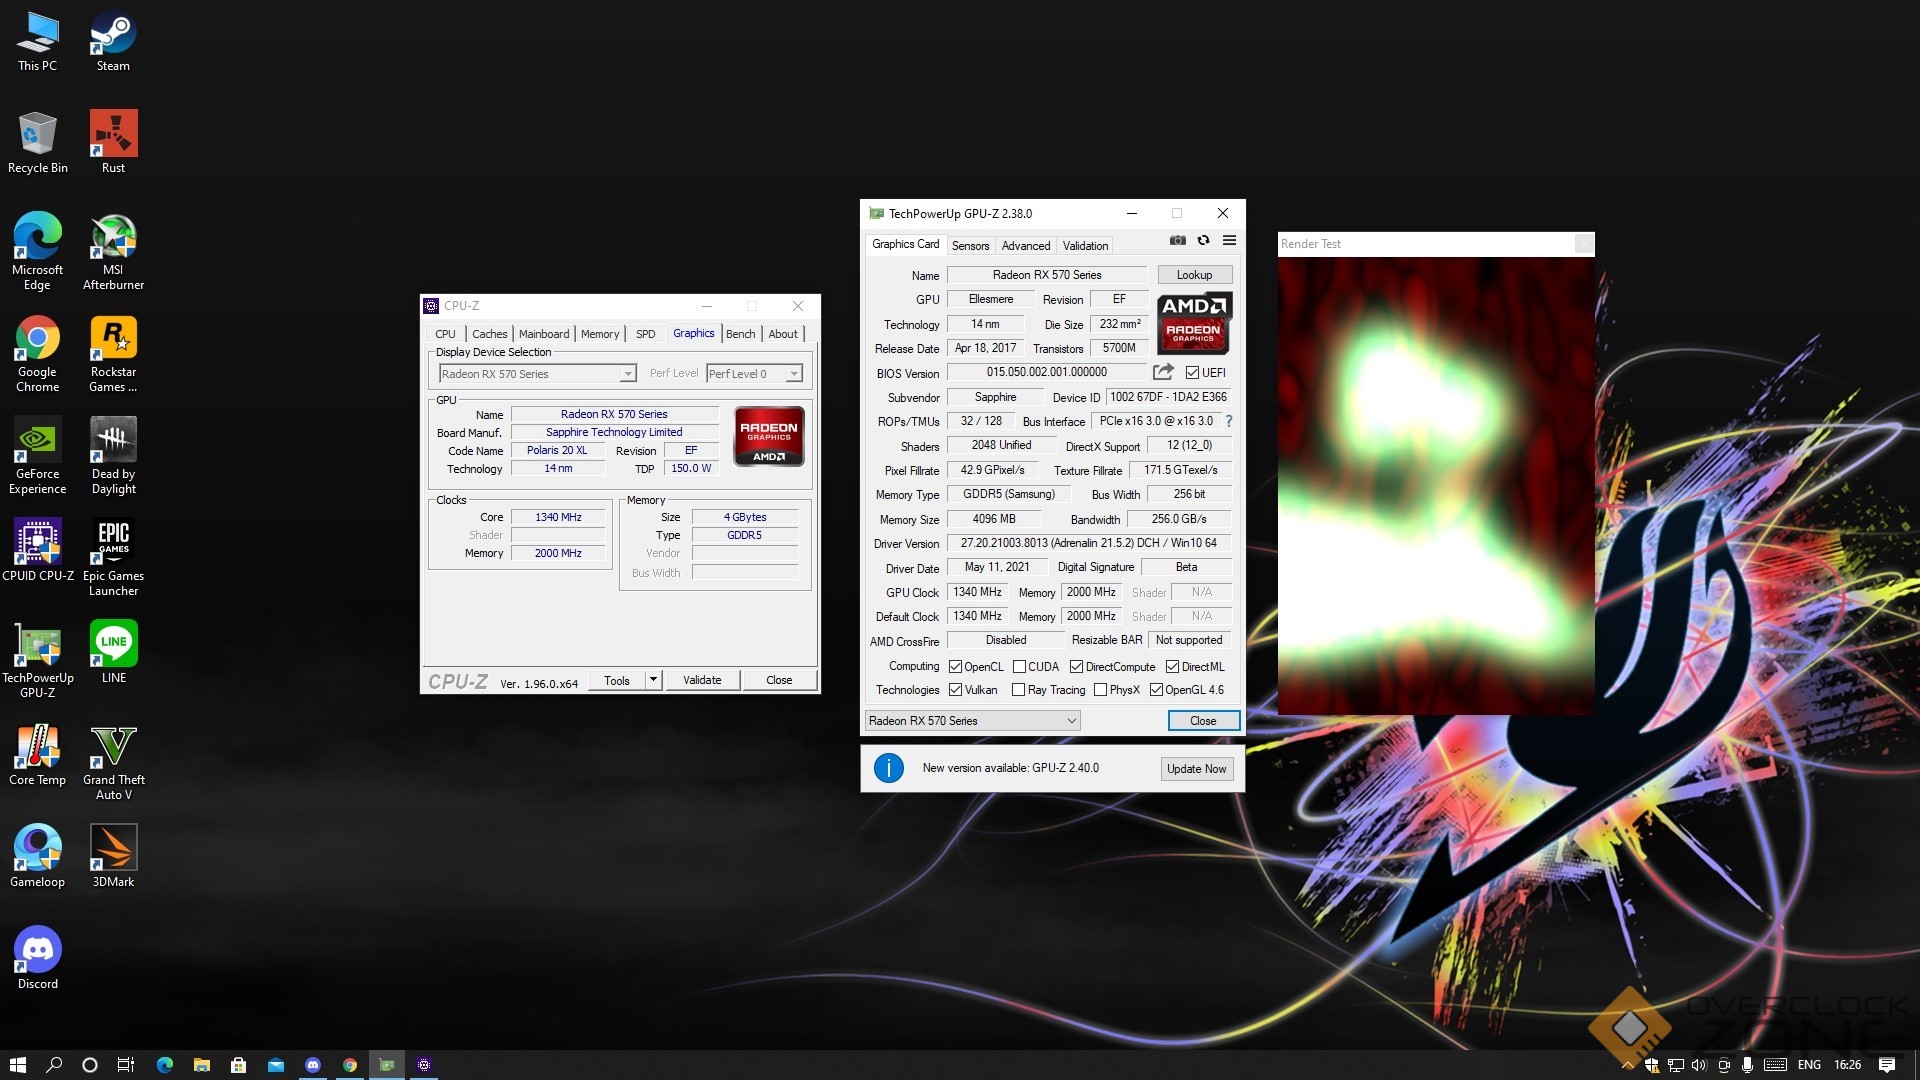Click the Discord taskbar icon
The width and height of the screenshot is (1920, 1080).
[313, 1065]
